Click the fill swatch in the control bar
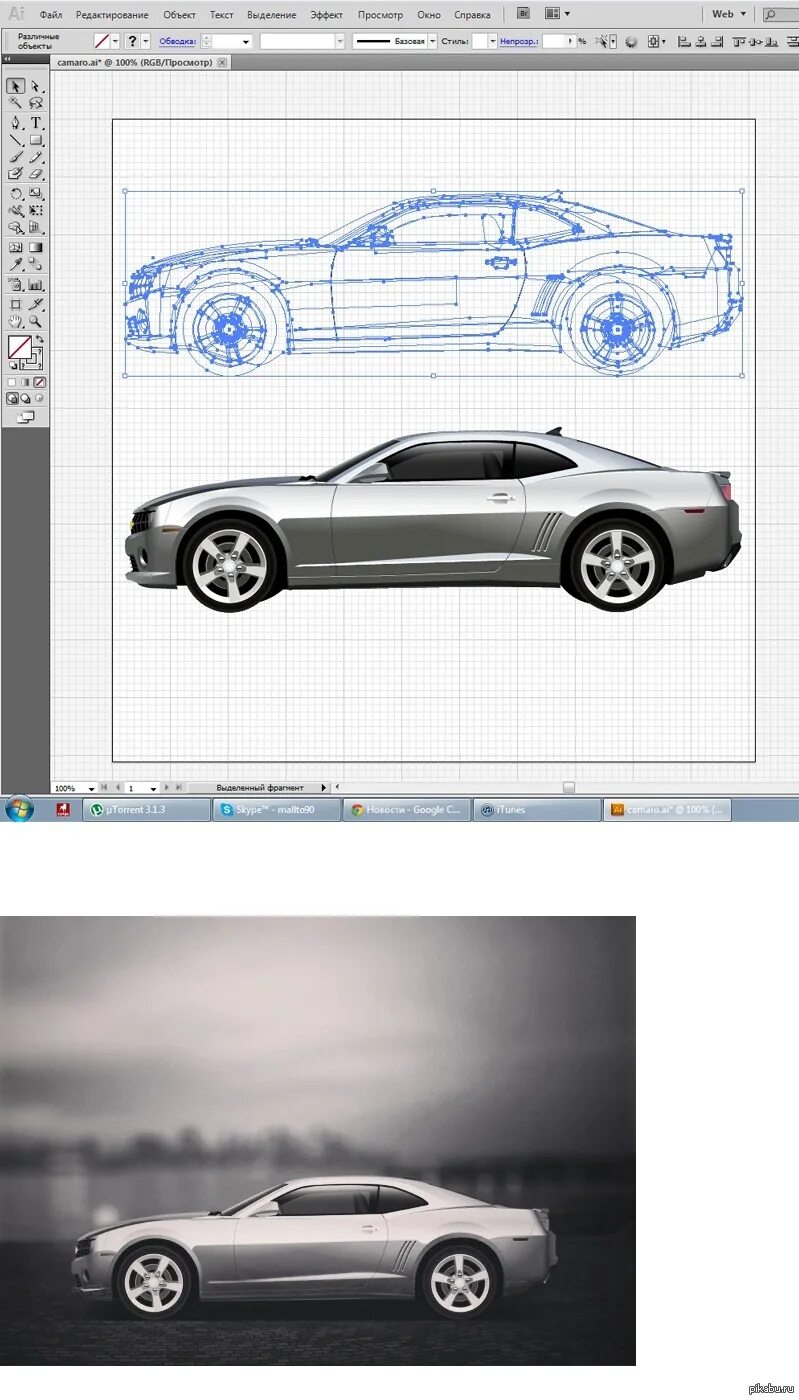Image resolution: width=799 pixels, height=1400 pixels. (x=102, y=41)
